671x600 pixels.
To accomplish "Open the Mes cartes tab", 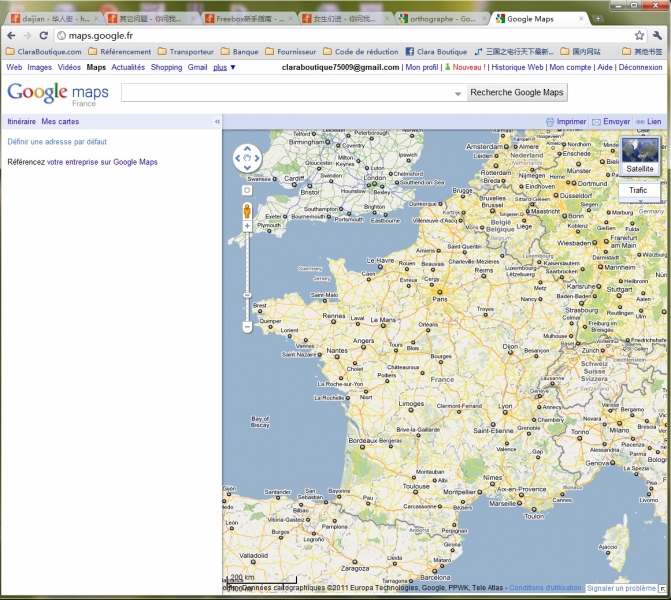I will point(60,121).
